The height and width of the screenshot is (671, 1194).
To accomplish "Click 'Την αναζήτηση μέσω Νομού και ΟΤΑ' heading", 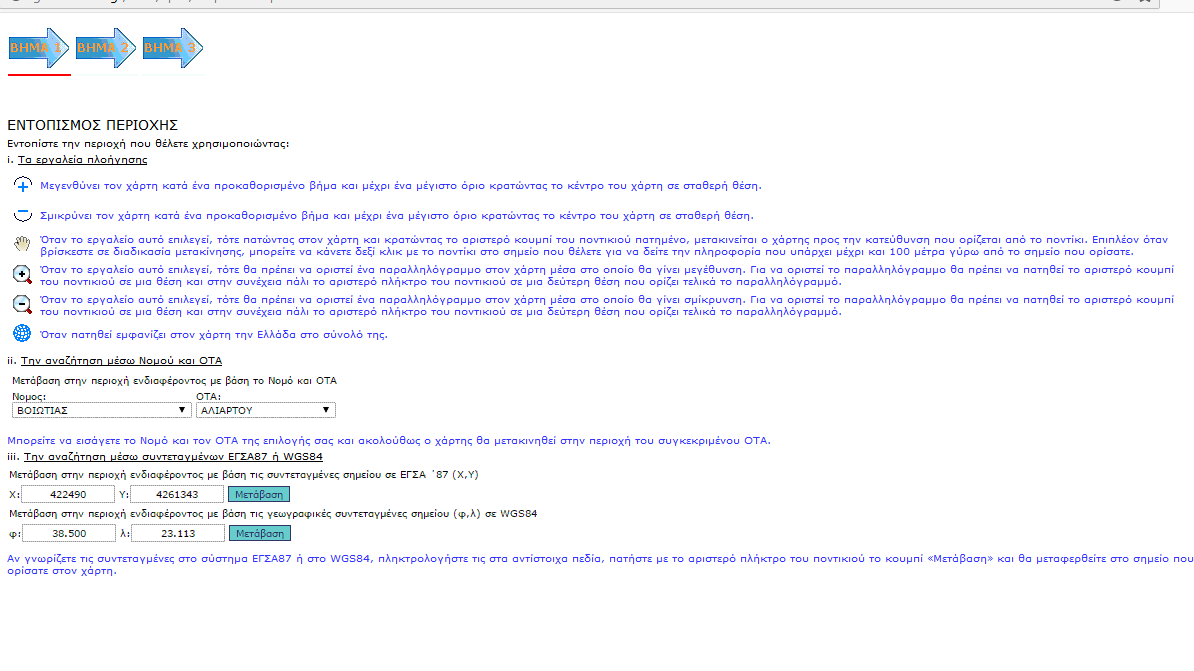I will pyautogui.click(x=121, y=360).
